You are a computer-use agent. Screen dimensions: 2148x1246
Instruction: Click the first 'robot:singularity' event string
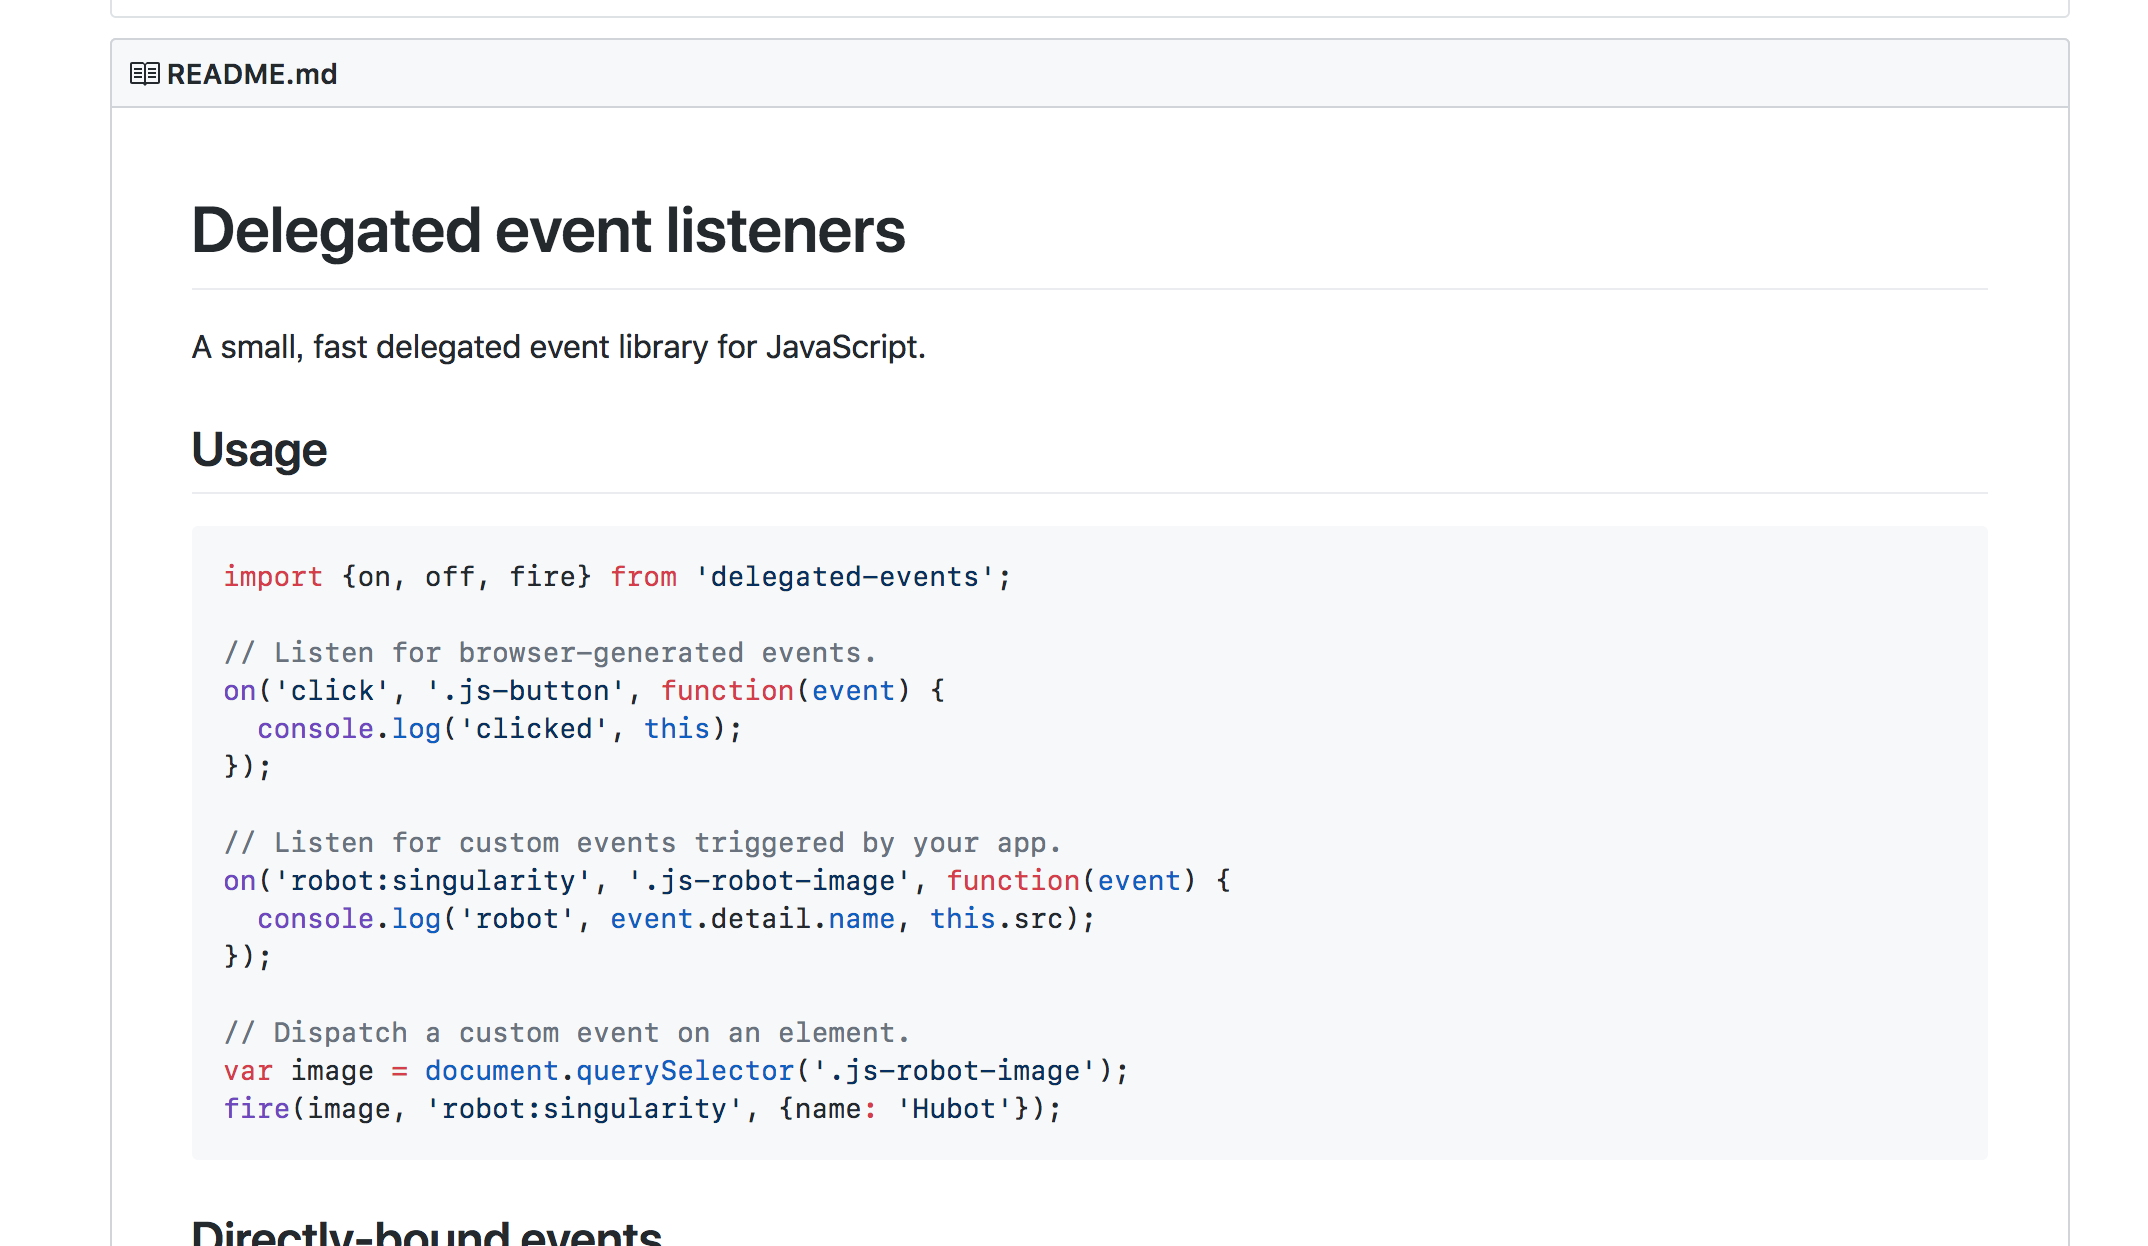coord(432,881)
